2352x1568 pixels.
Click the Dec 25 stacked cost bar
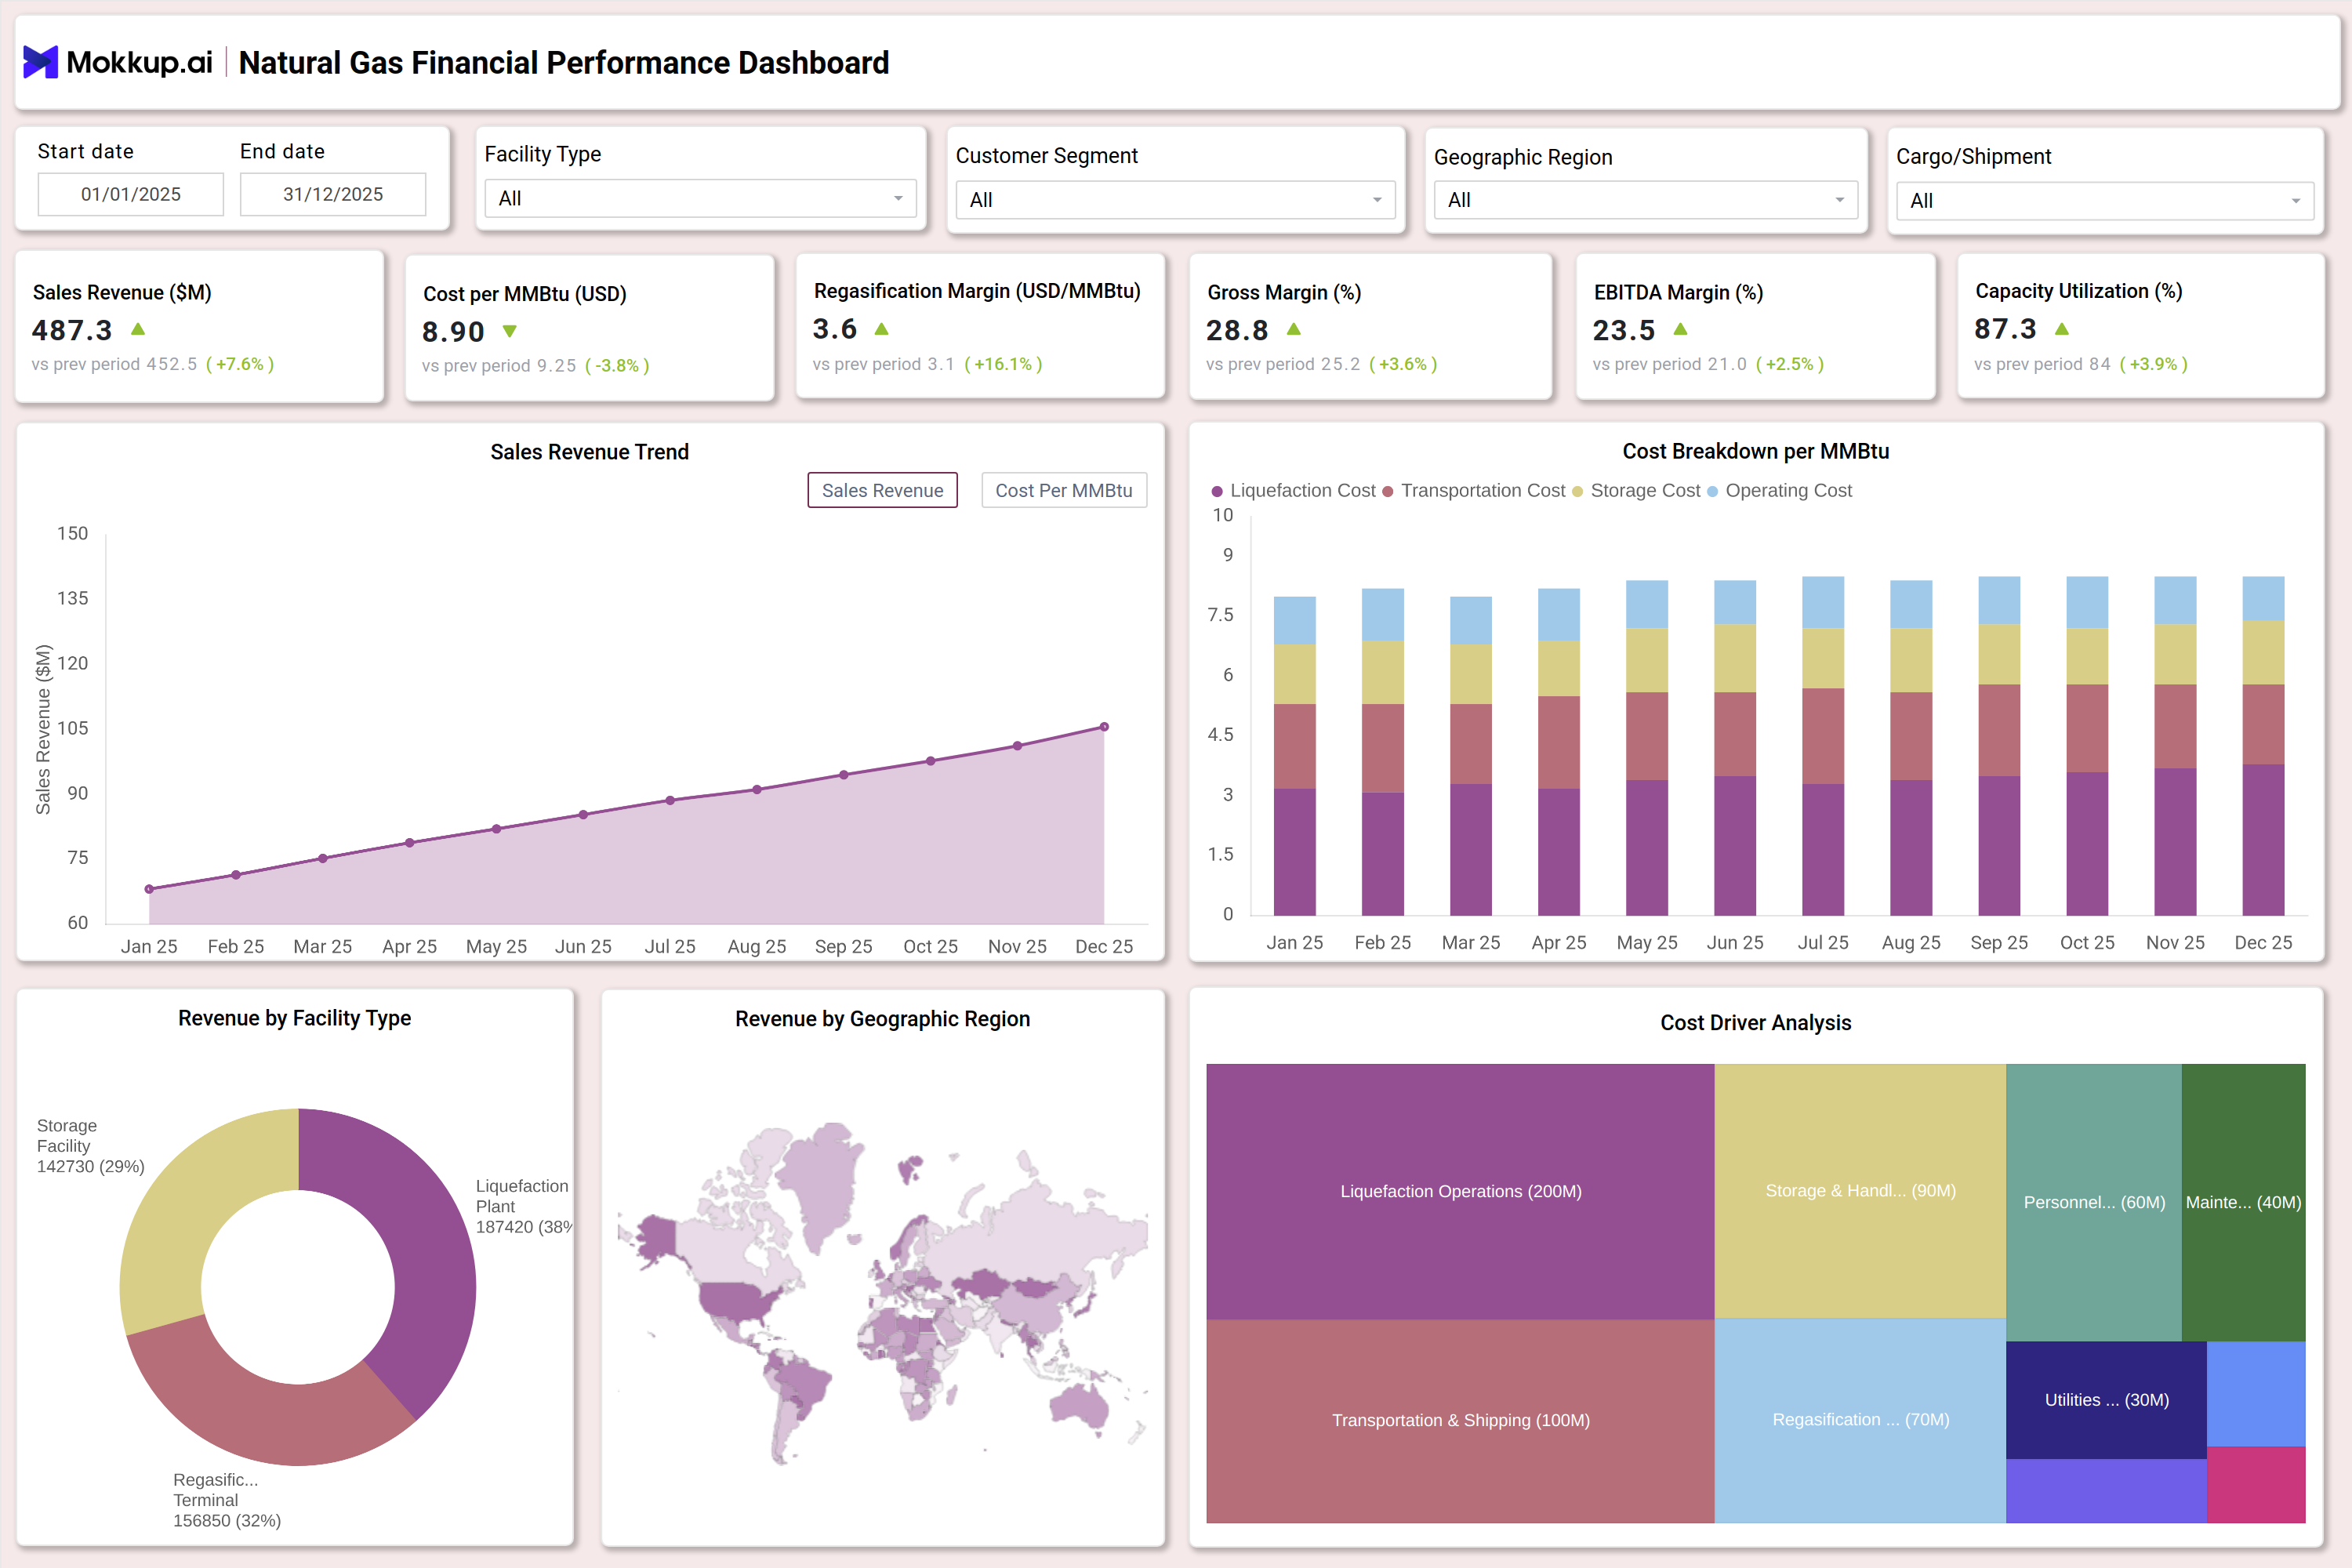click(x=2263, y=746)
